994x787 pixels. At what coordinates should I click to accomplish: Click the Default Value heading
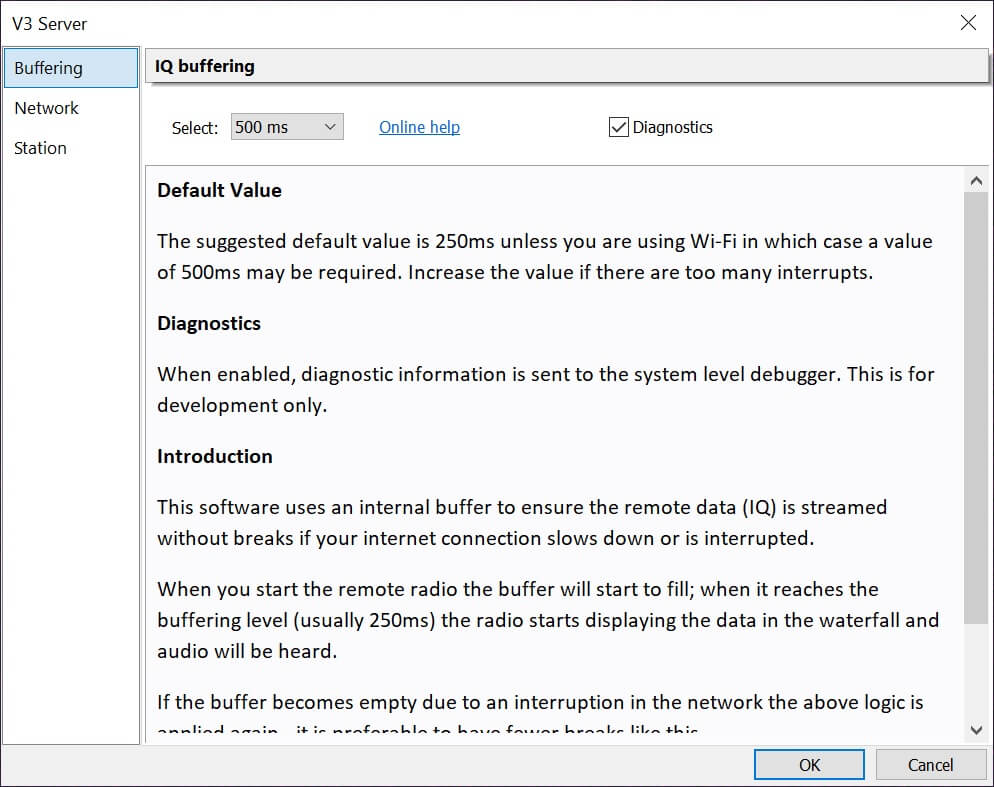(219, 190)
